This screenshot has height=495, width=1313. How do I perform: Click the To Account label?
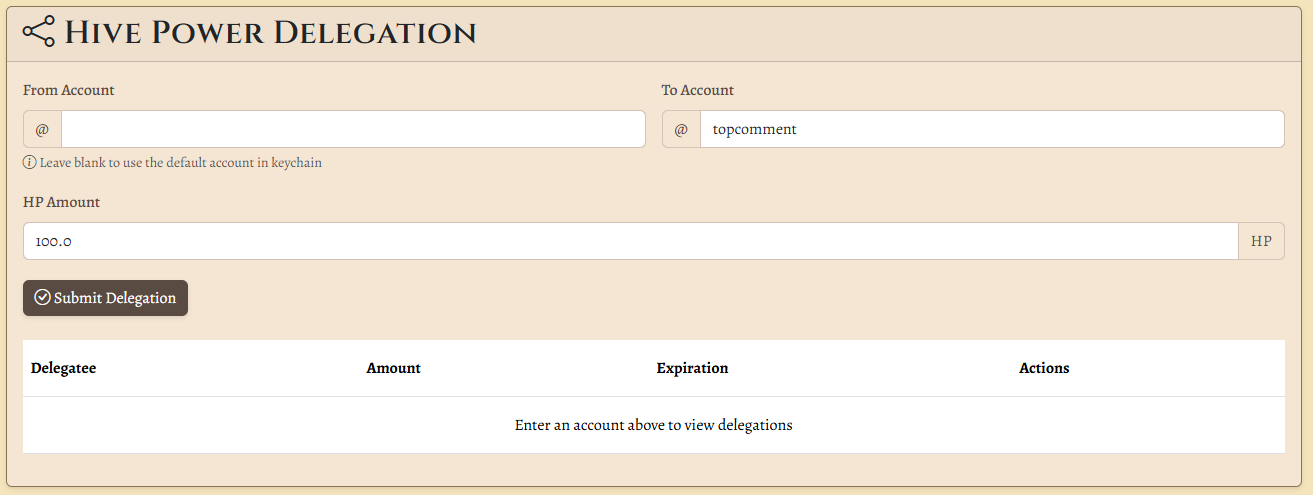point(698,90)
